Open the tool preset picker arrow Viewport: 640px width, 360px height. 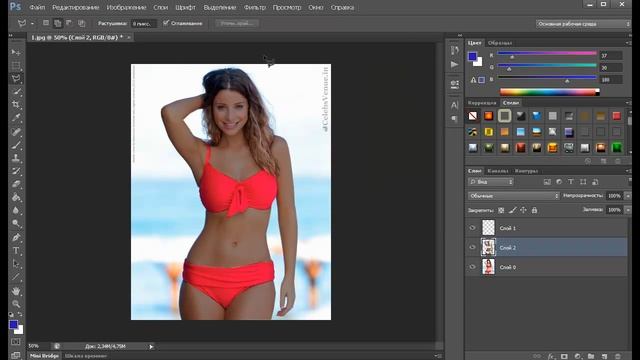32,24
